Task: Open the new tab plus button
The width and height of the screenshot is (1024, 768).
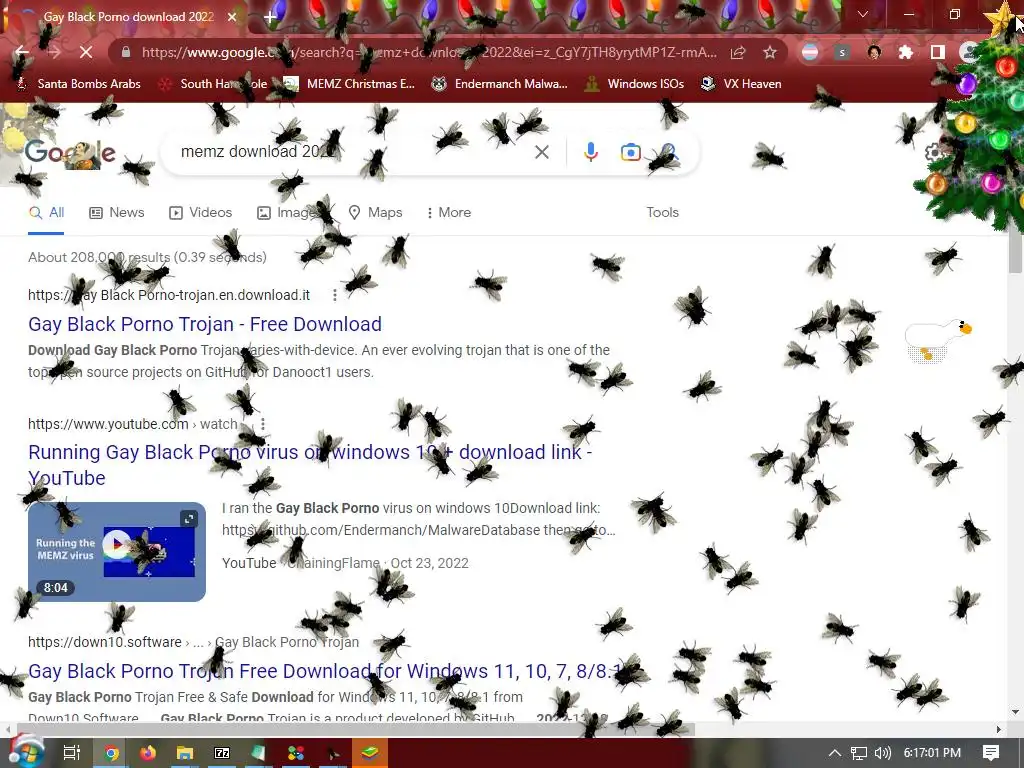Action: (x=270, y=18)
